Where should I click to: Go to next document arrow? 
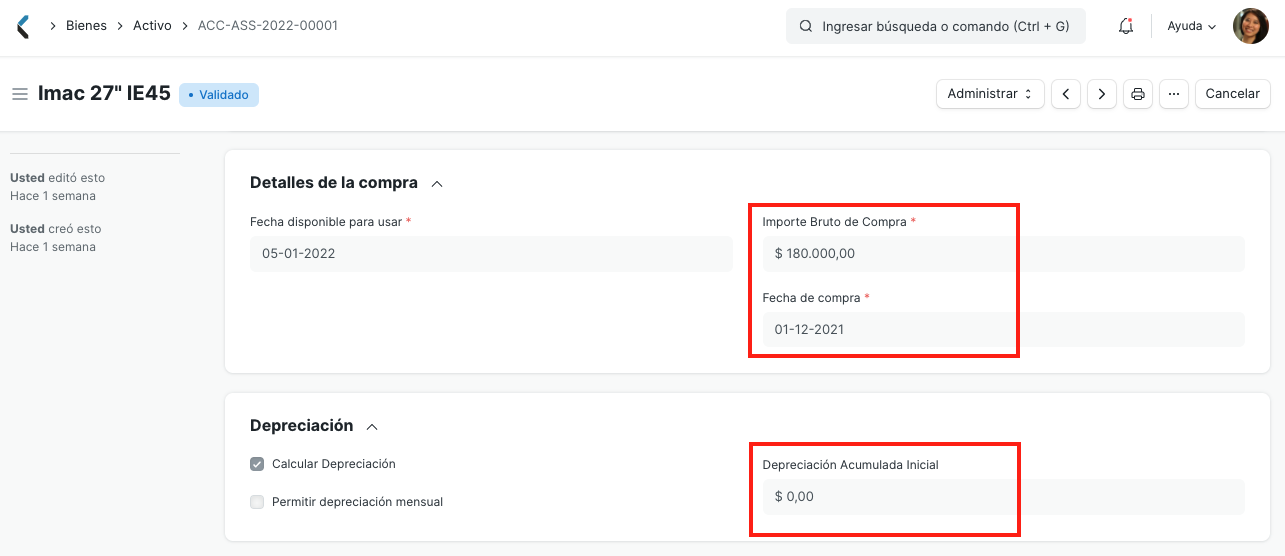pos(1101,94)
